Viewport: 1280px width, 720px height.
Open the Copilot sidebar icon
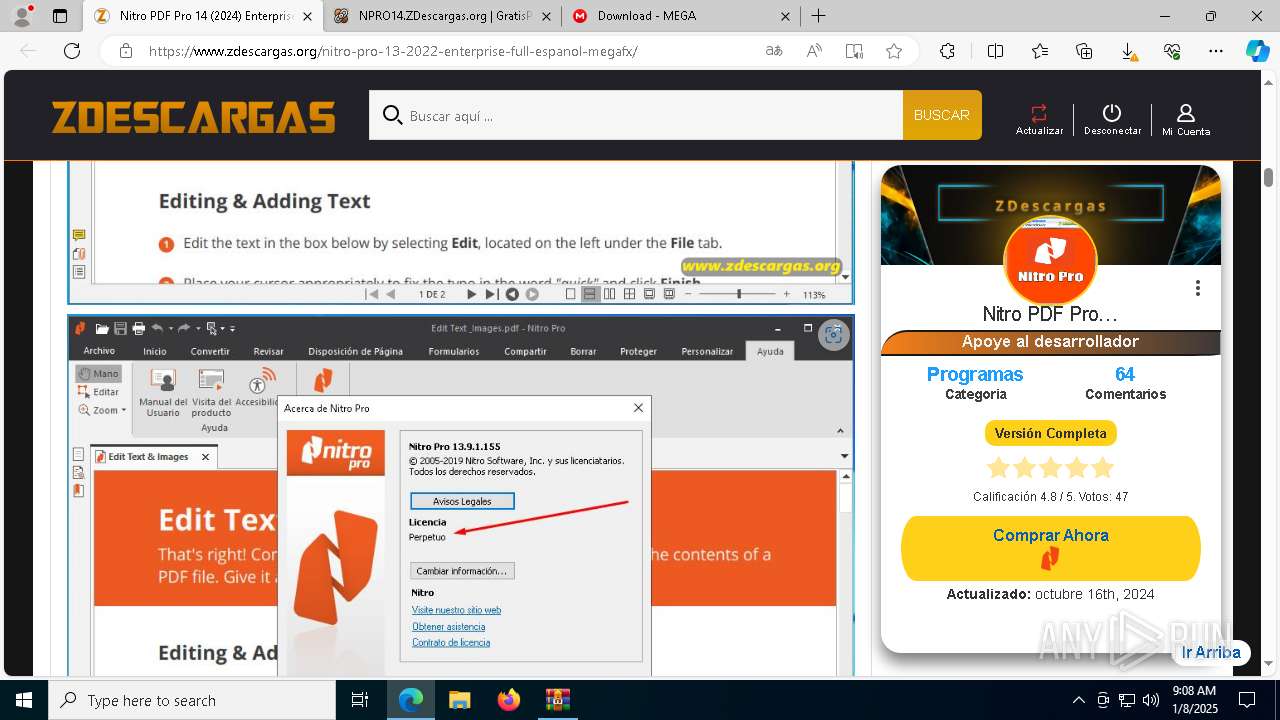click(1257, 51)
